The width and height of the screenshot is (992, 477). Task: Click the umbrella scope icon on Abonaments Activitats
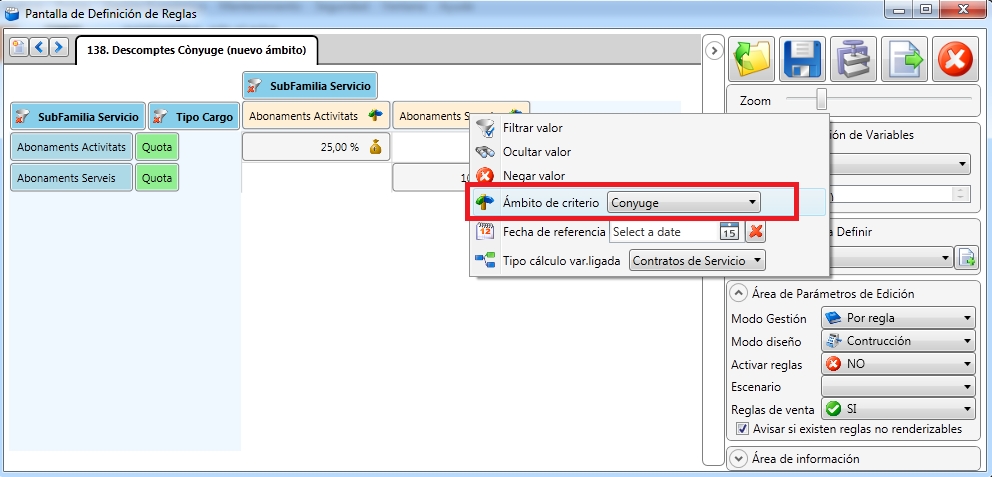(x=375, y=115)
